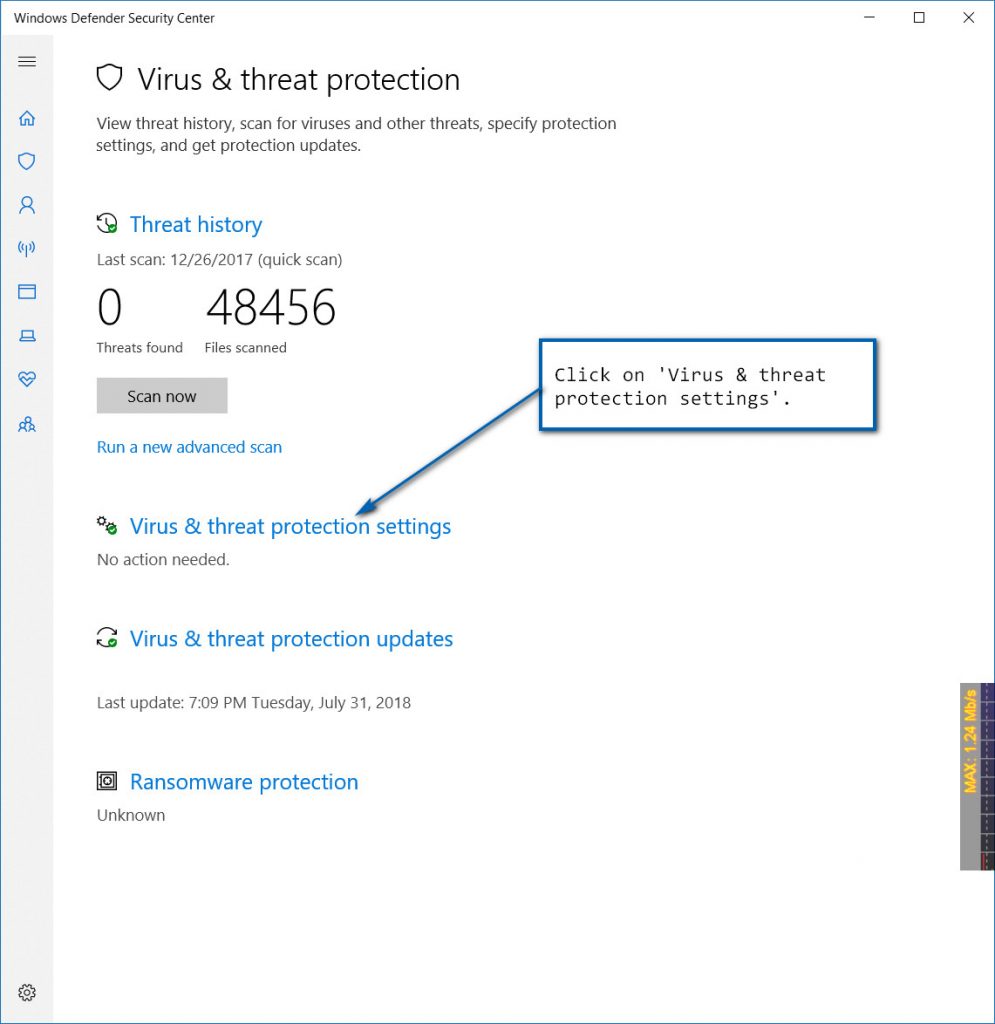
Task: Expand the navigation menu with the hamburger button
Action: click(27, 61)
